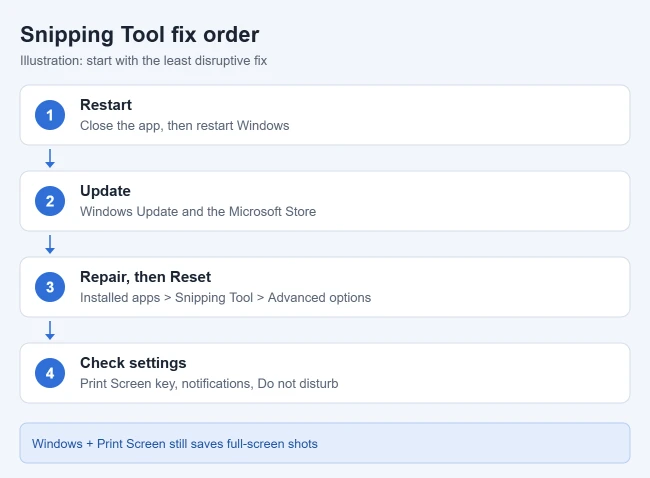The height and width of the screenshot is (478, 650).
Task: Click the number 1 badge beside Restart
Action: click(x=50, y=115)
